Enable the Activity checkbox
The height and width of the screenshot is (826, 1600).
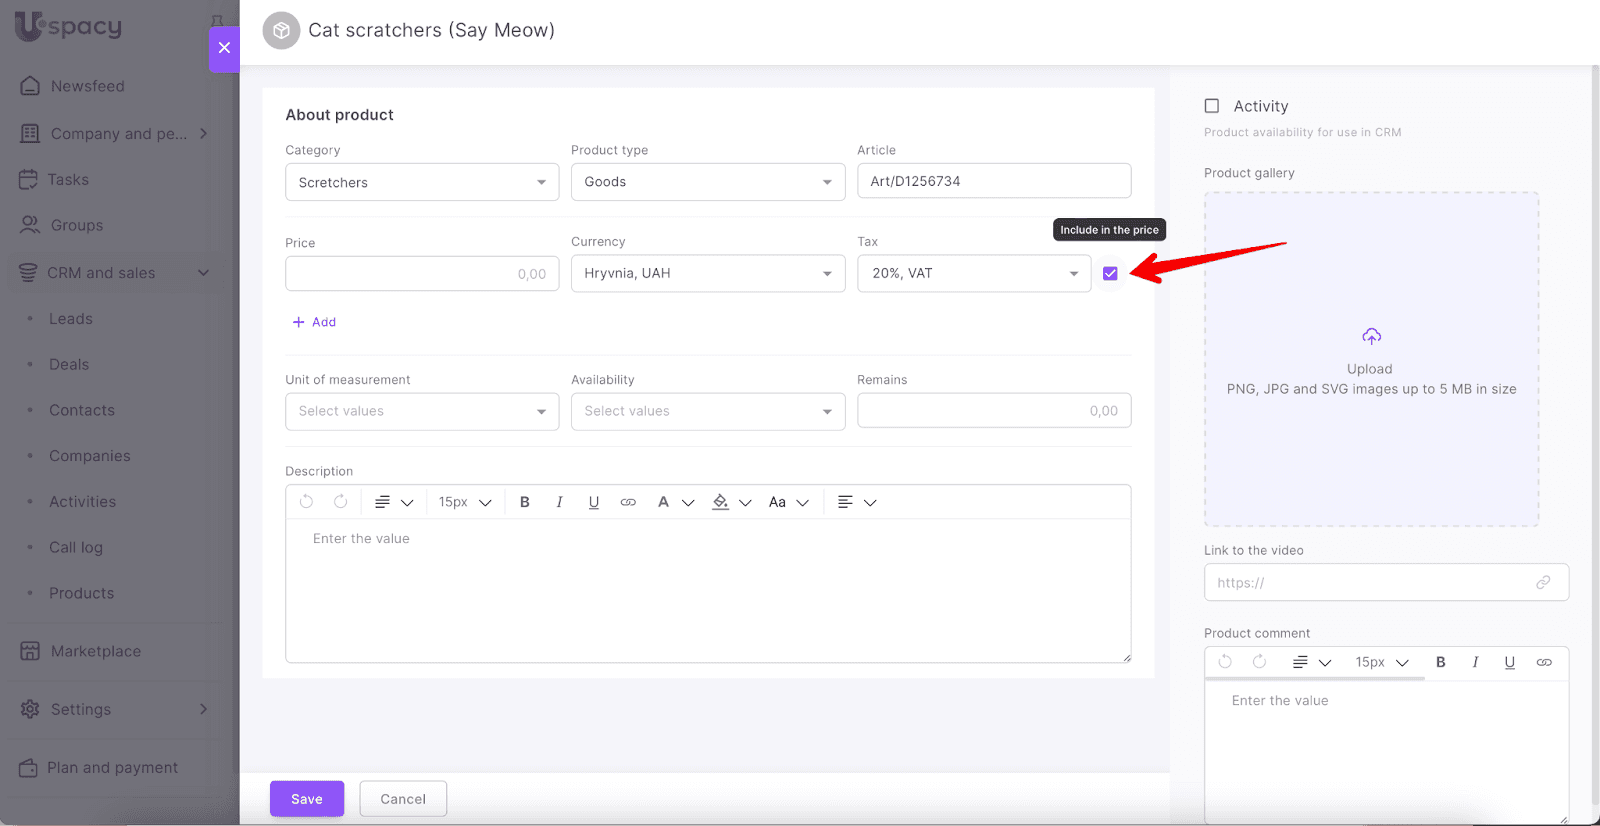pyautogui.click(x=1212, y=106)
